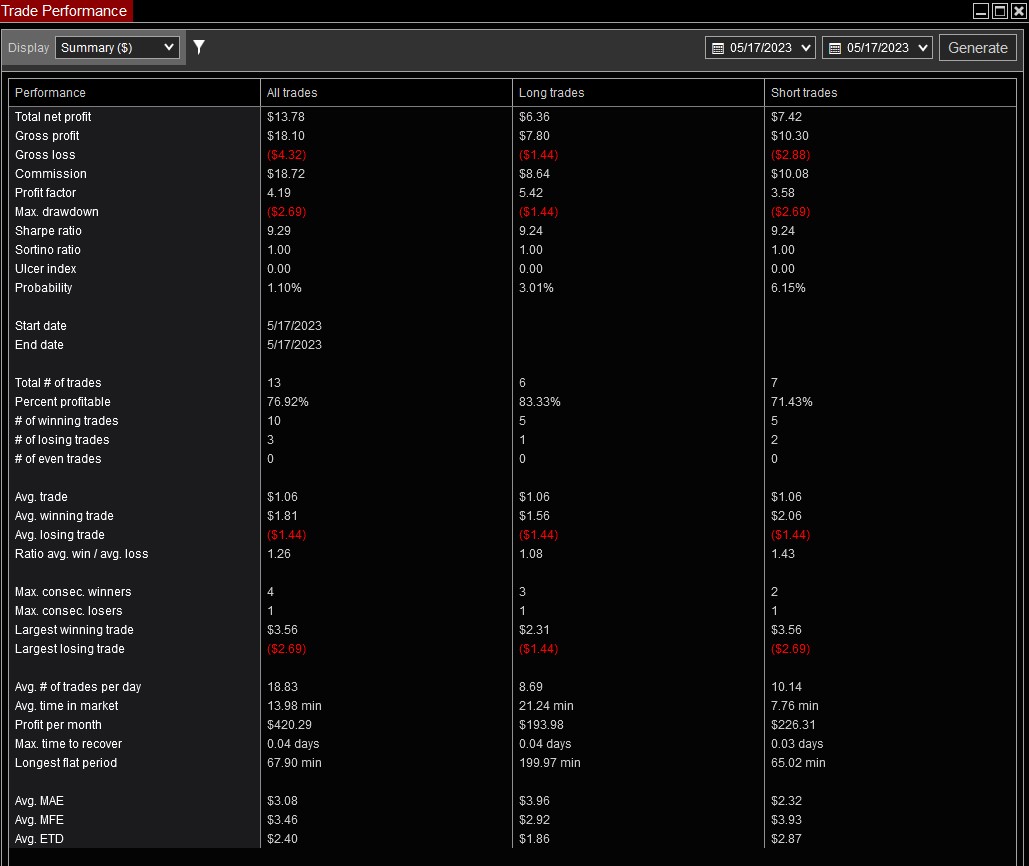
Task: Select Avg. # of trades per day label
Action: [78, 688]
